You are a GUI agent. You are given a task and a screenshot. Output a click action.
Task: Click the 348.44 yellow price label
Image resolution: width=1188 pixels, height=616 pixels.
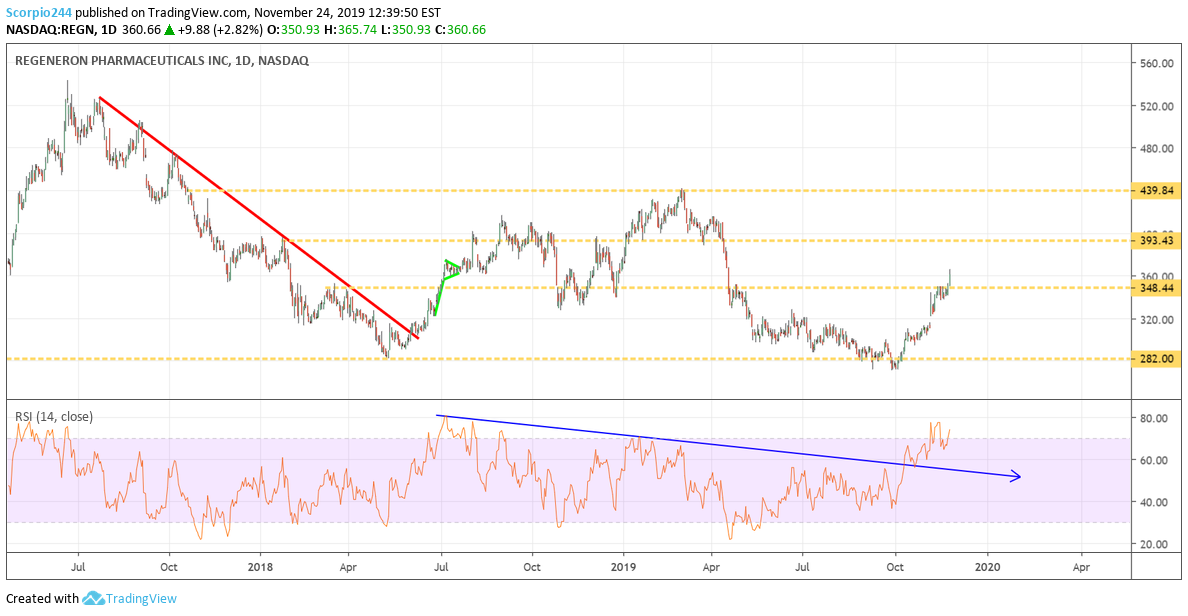click(x=1156, y=288)
